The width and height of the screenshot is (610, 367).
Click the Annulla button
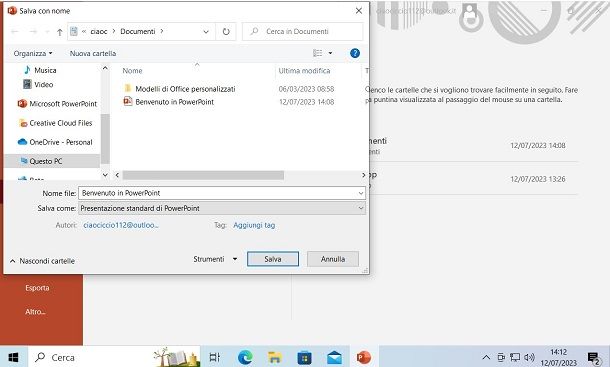[x=333, y=259]
